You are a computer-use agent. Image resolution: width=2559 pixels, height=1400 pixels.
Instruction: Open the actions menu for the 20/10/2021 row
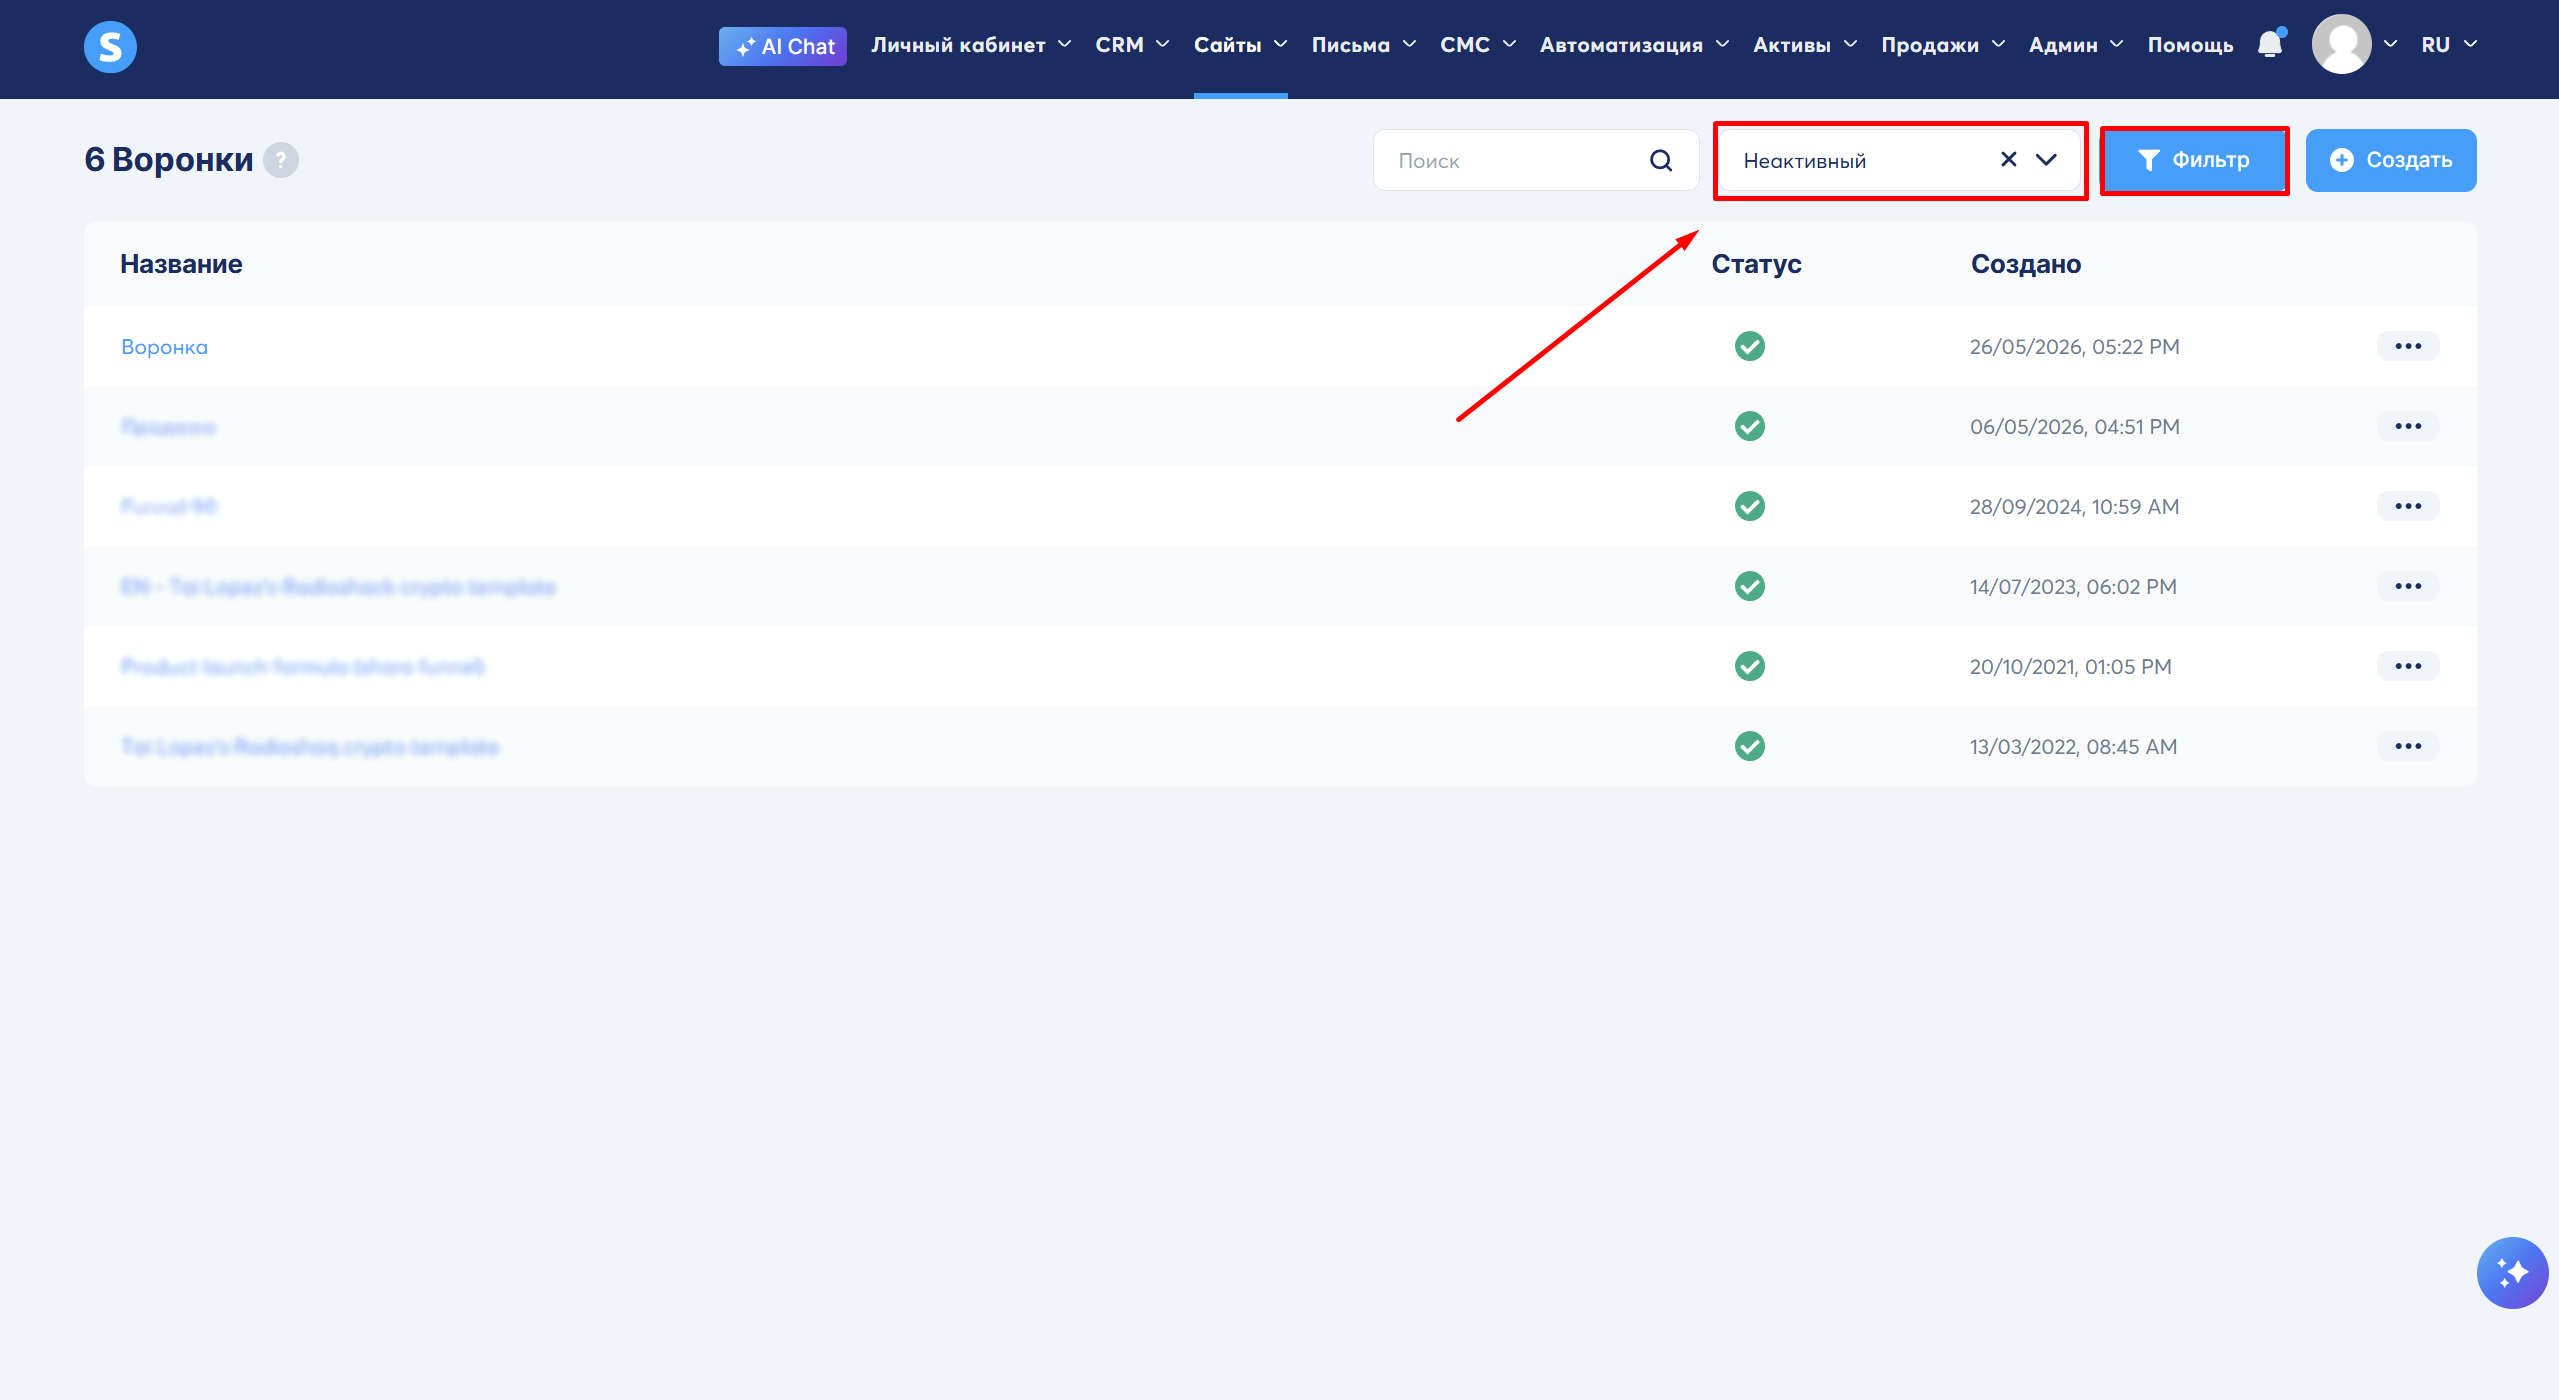pyautogui.click(x=2408, y=666)
